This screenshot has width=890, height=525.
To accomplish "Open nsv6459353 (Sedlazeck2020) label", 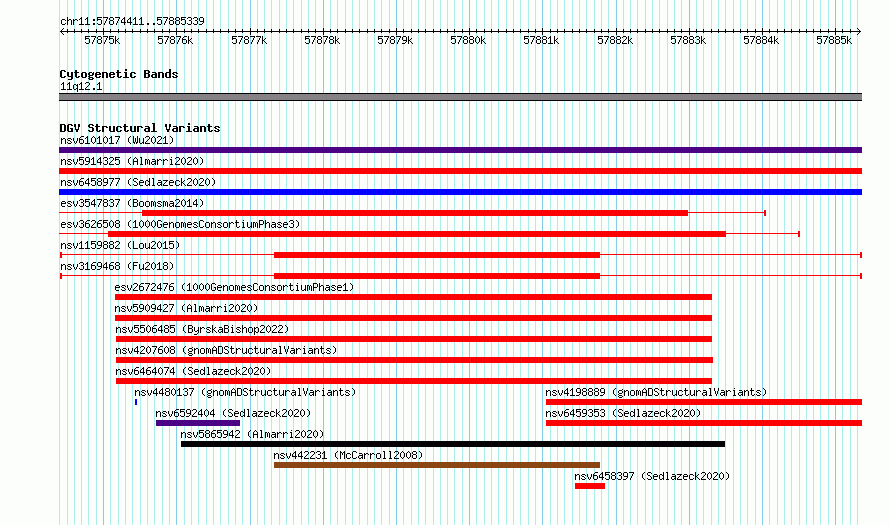I will tap(623, 413).
